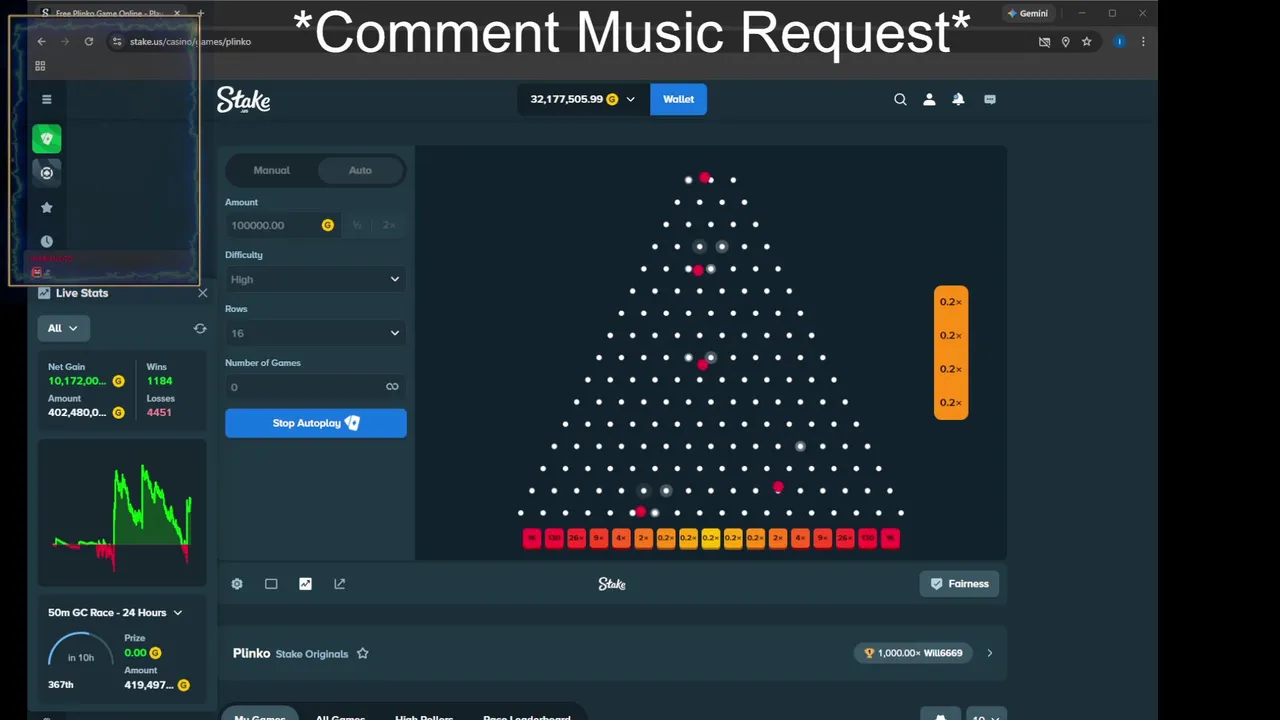
Task: Open the browser apps grid icon
Action: point(40,66)
